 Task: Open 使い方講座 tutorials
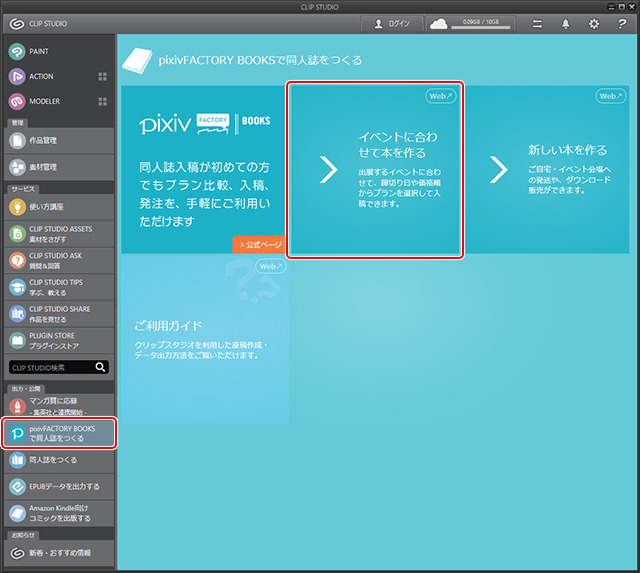point(59,207)
